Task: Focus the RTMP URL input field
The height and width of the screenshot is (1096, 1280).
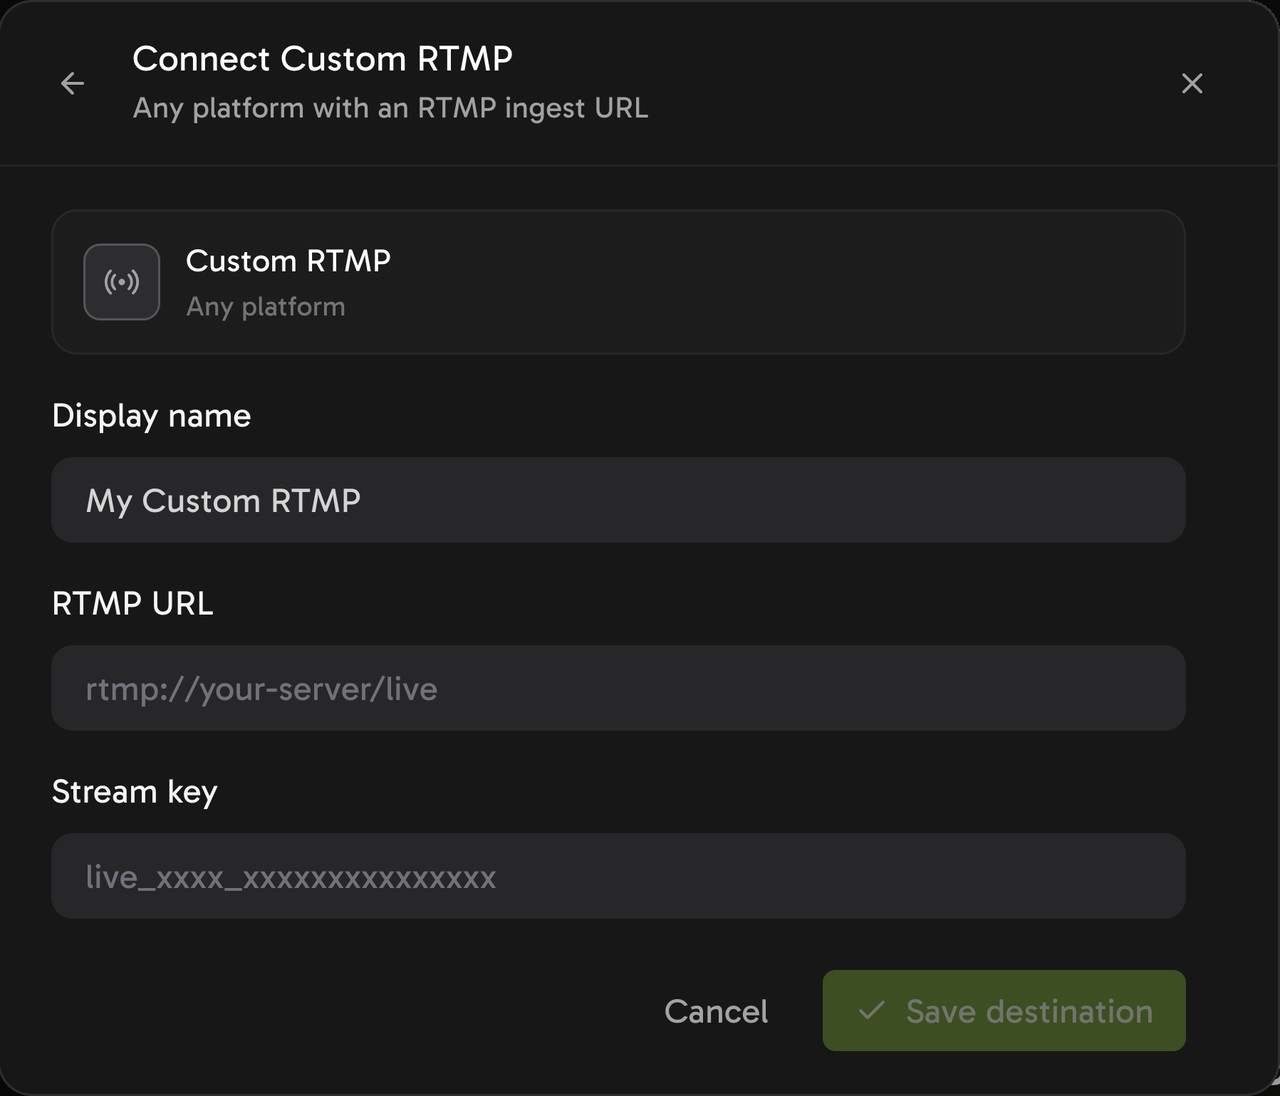Action: coord(618,688)
